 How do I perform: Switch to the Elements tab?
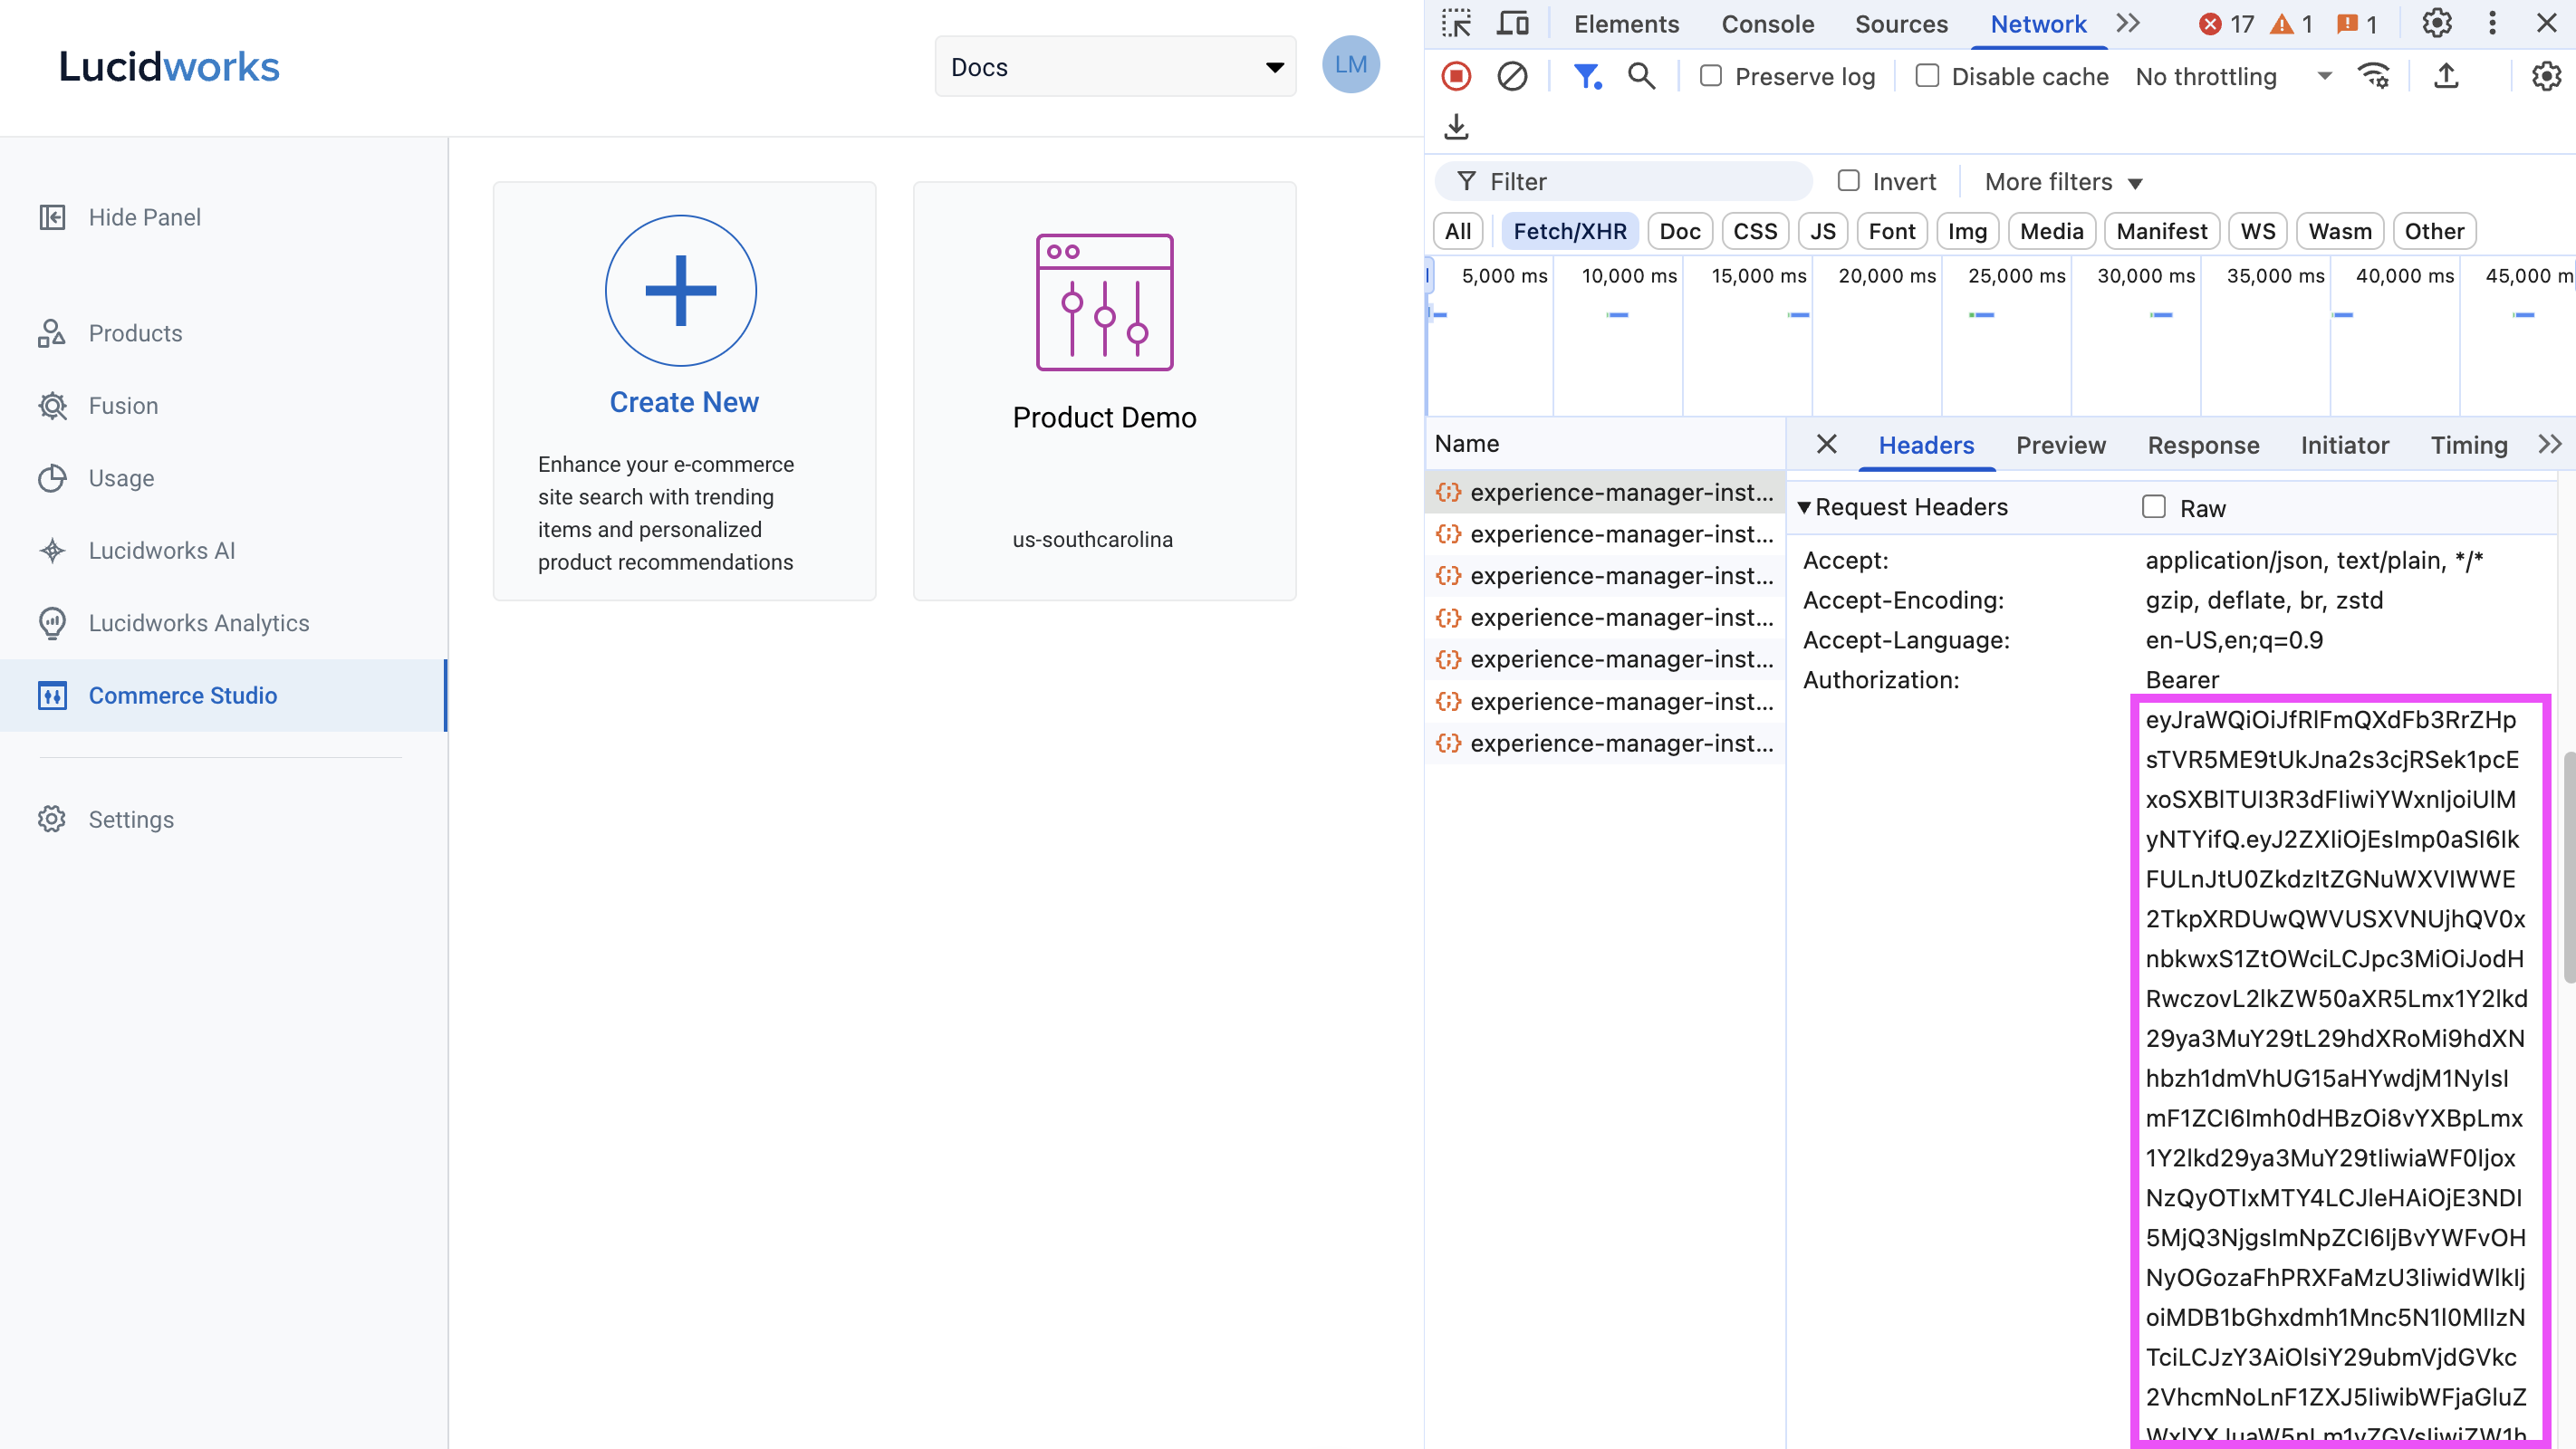coord(1626,24)
